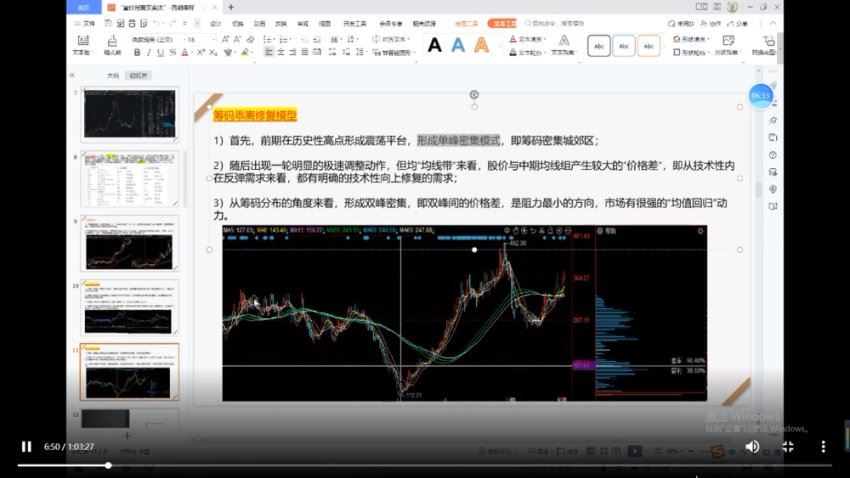Toggle italic text formatting
The image size is (850, 478).
149,53
